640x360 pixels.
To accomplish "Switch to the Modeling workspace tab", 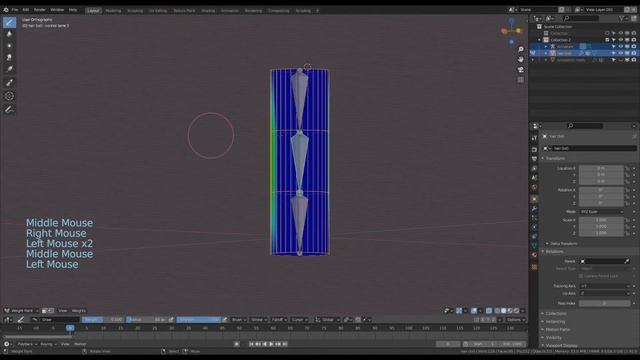I will point(113,11).
